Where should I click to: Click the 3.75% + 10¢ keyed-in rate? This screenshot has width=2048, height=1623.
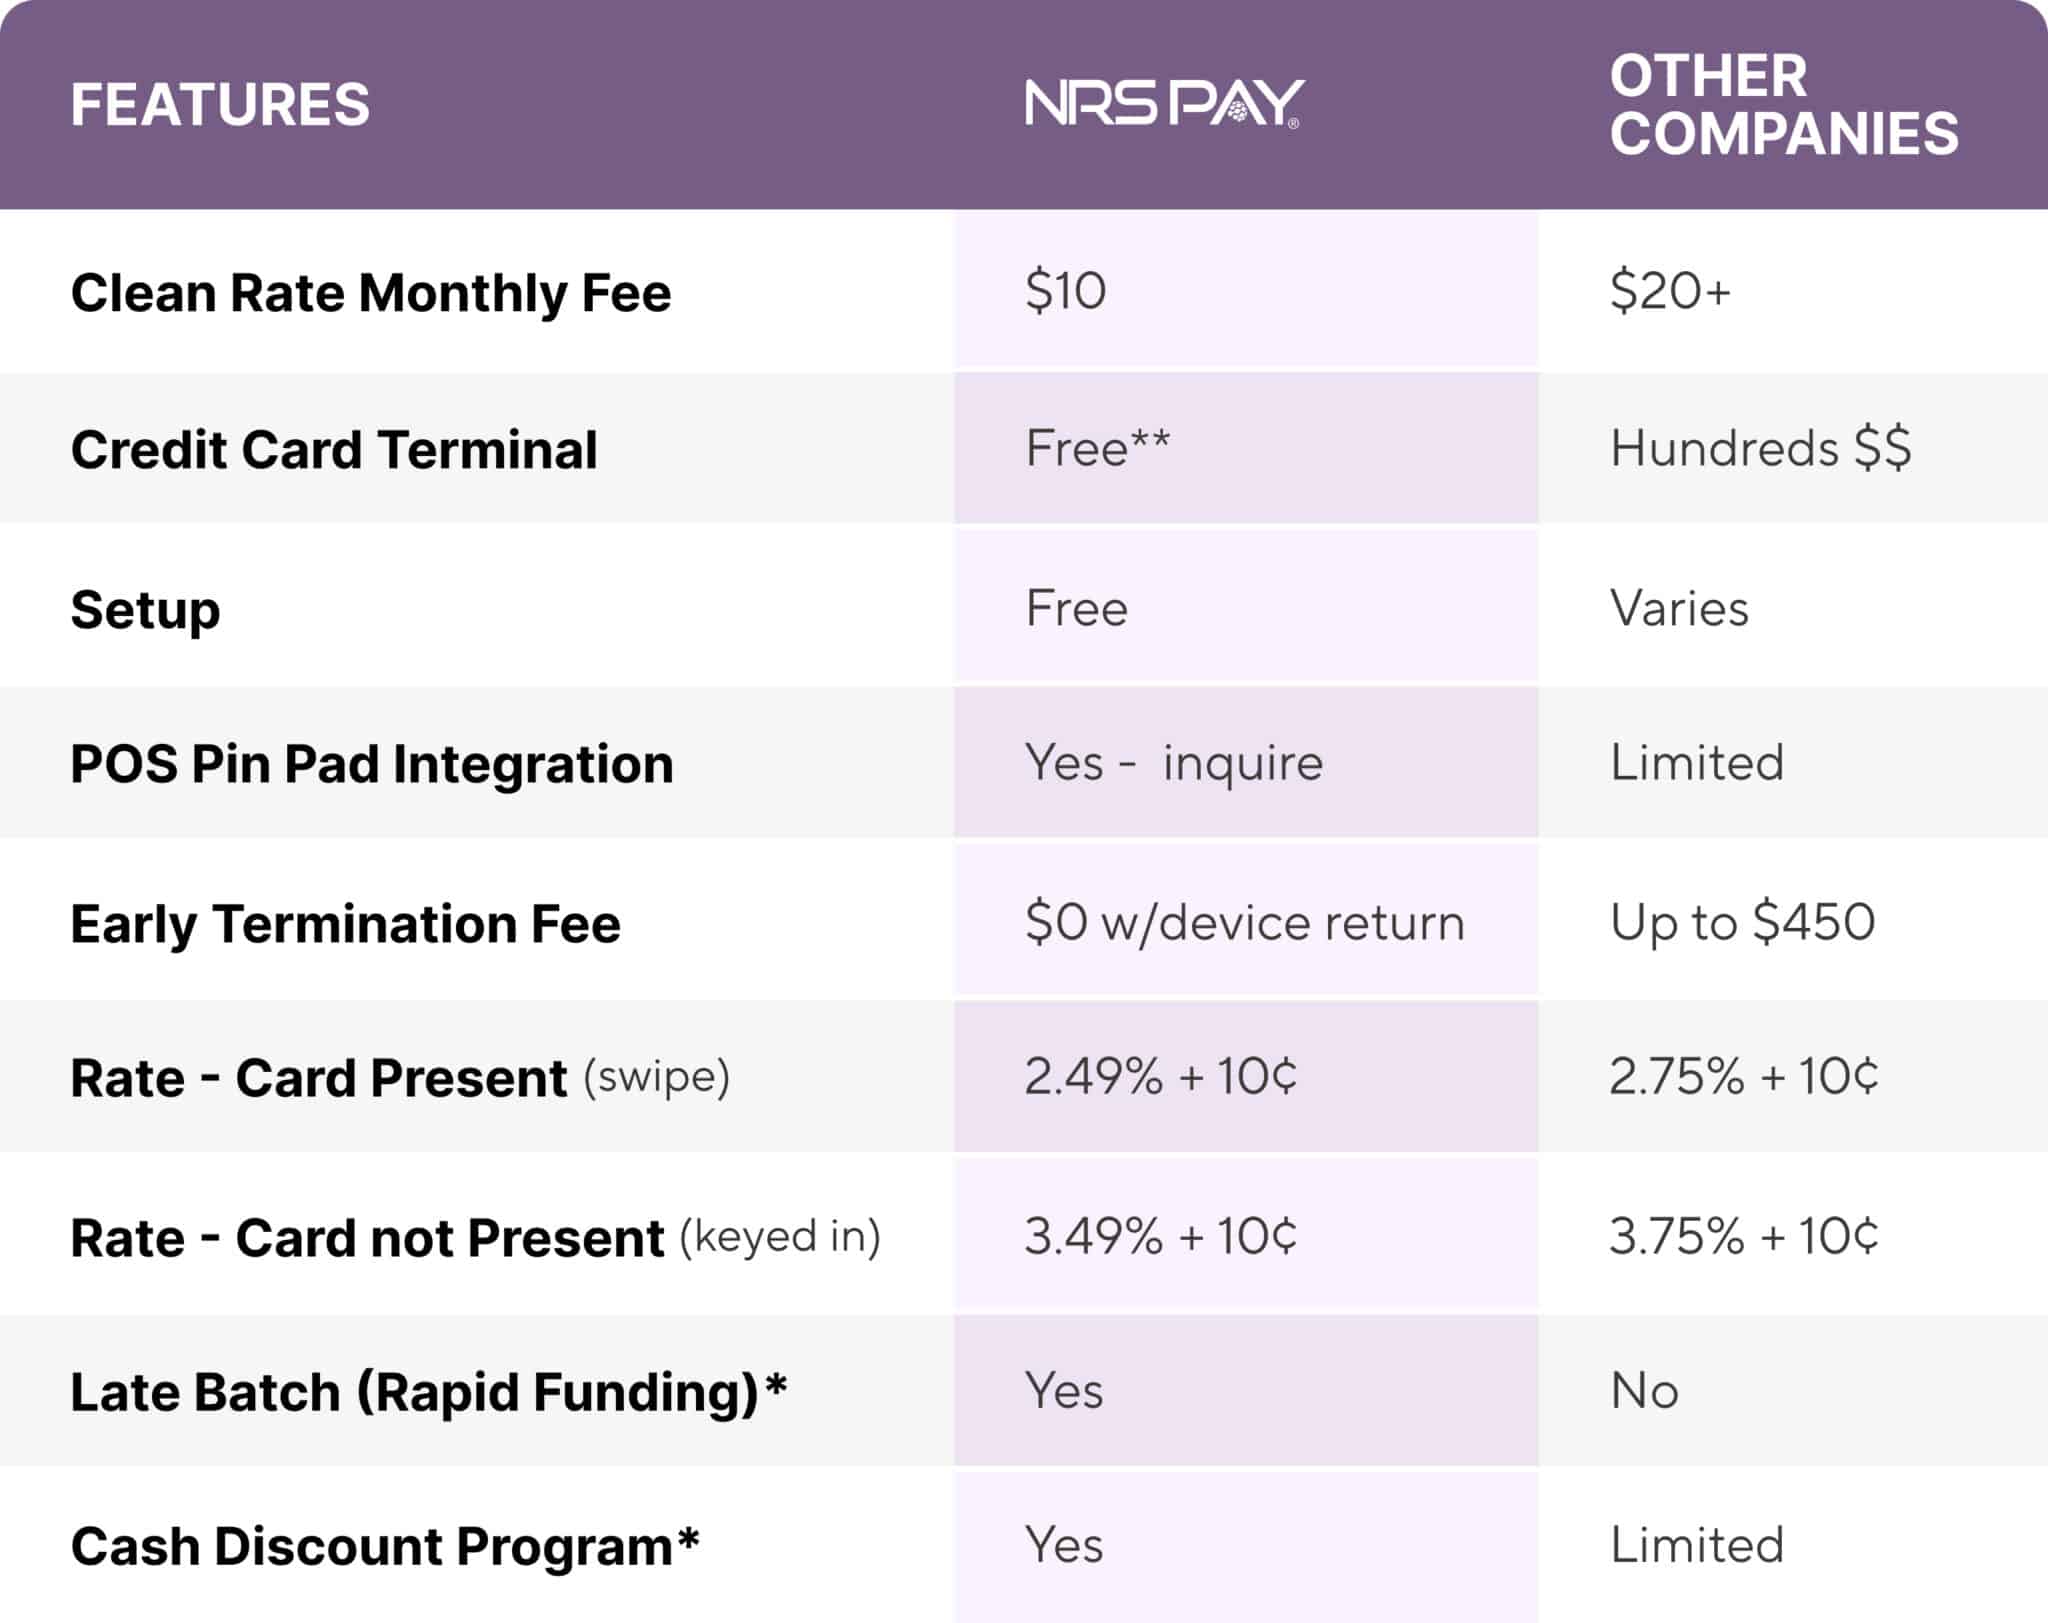coord(1743,1236)
